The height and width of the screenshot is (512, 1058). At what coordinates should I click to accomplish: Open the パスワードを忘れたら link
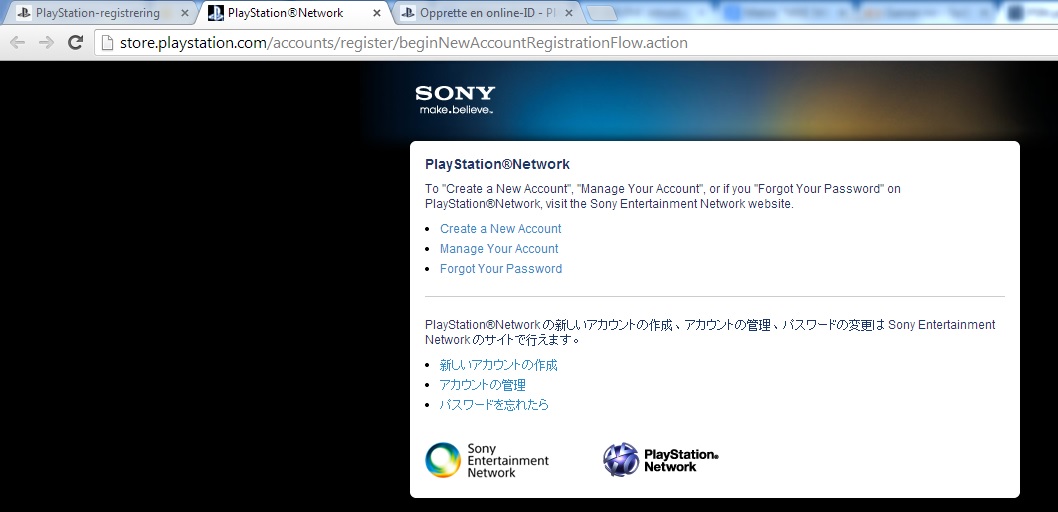click(495, 405)
